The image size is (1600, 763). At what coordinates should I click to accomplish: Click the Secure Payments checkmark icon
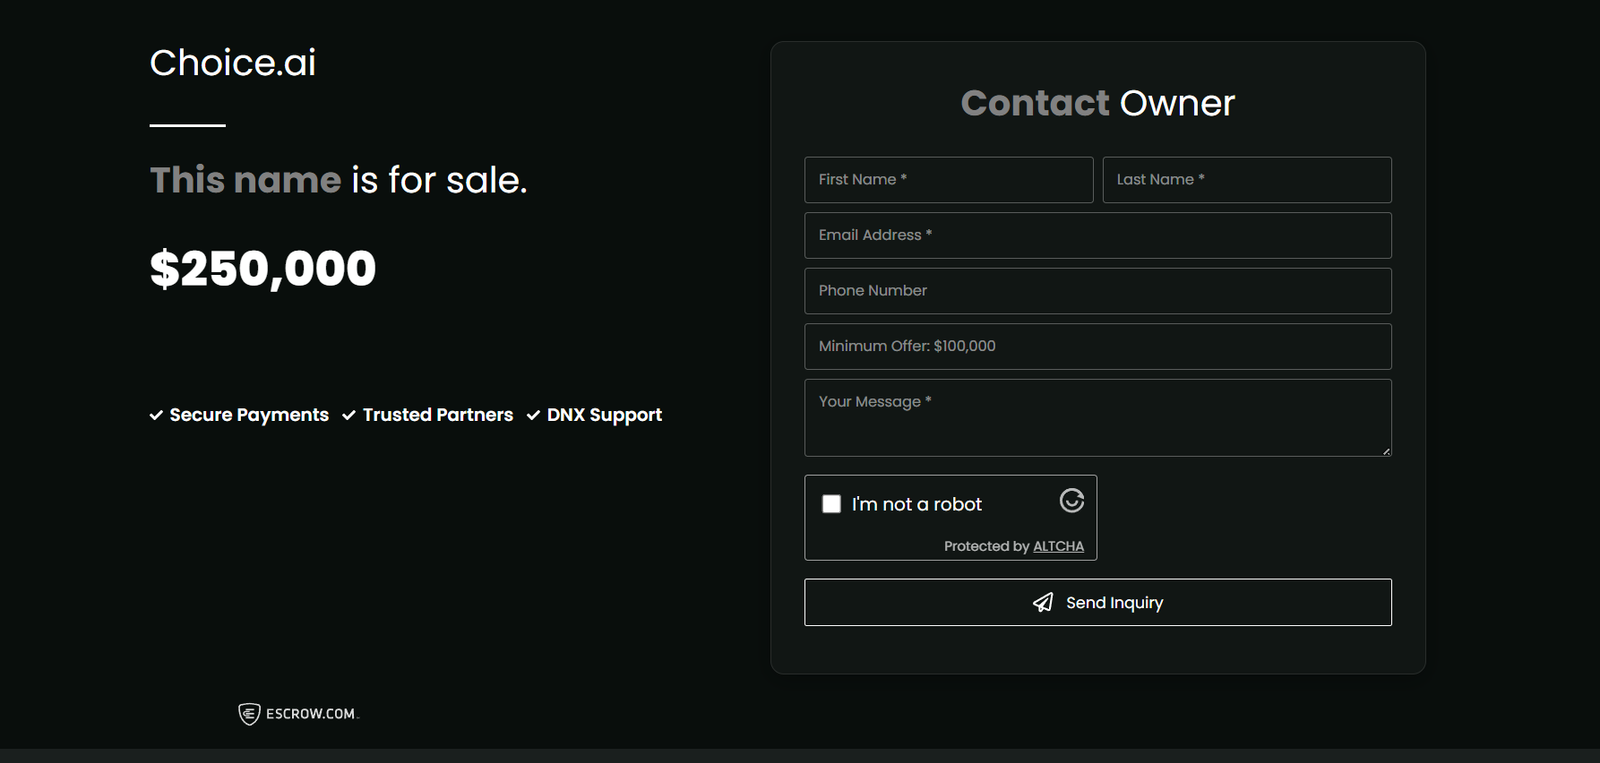coord(156,415)
